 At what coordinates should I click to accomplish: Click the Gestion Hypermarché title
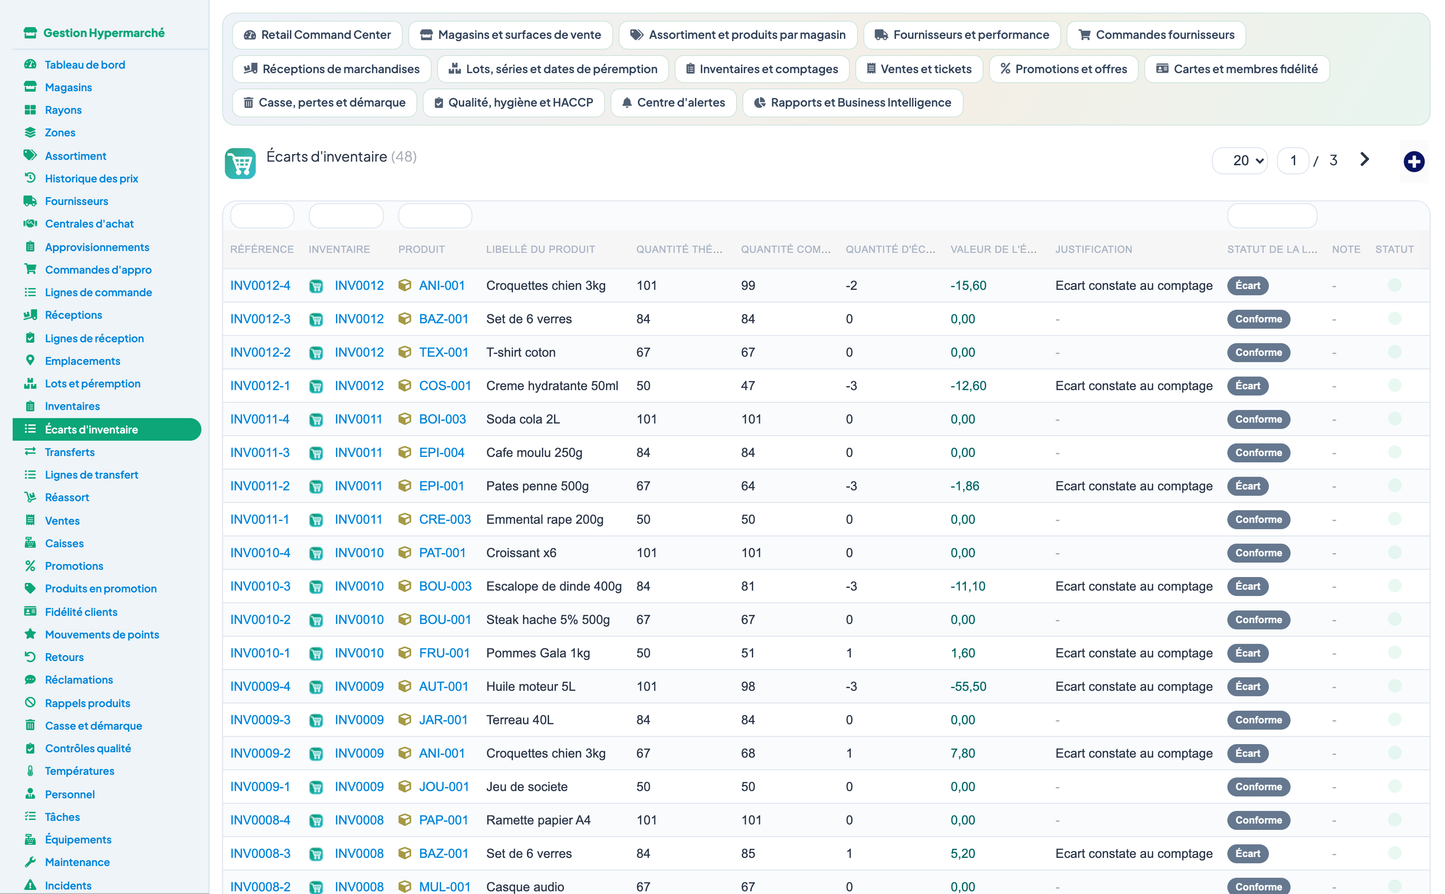pos(104,33)
